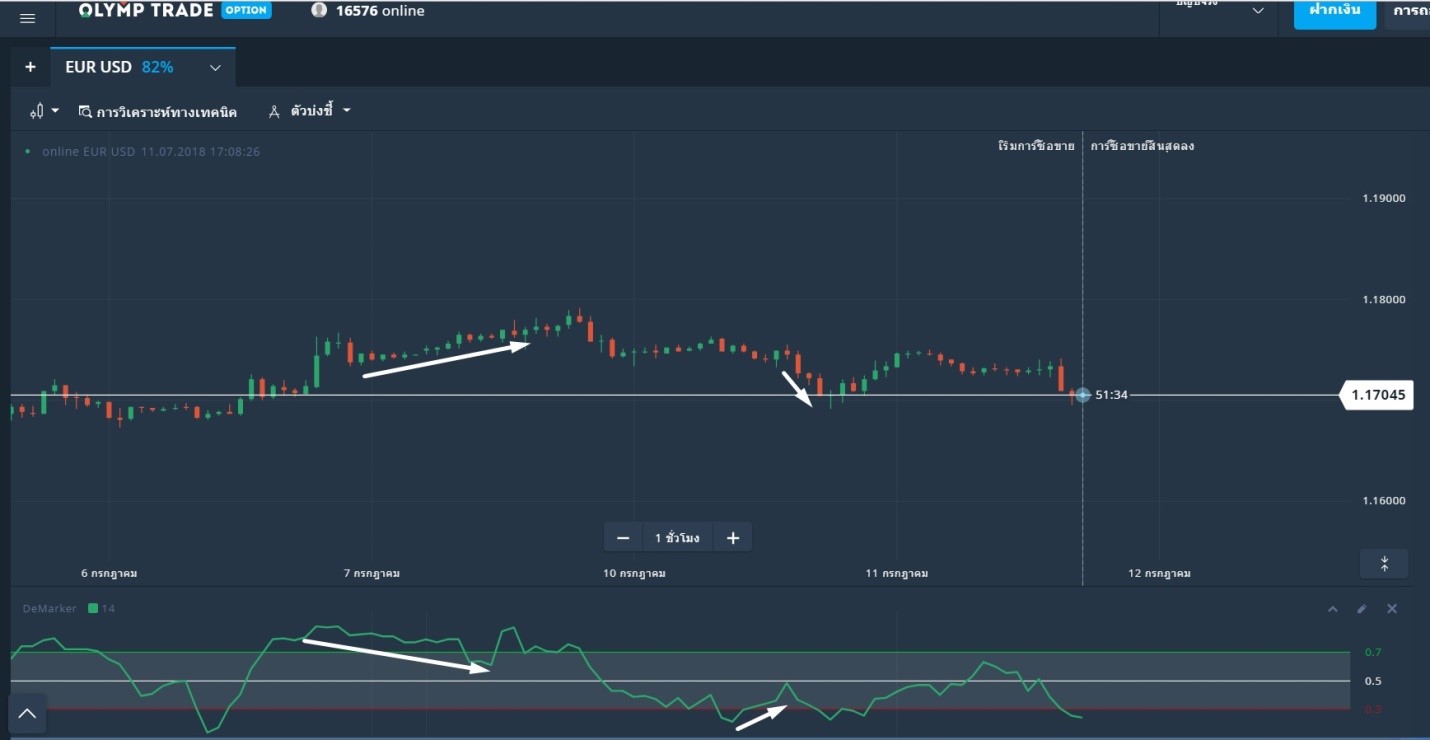Expand the account type dropdown chevron
Viewport: 1430px width, 740px height.
pyautogui.click(x=1258, y=11)
